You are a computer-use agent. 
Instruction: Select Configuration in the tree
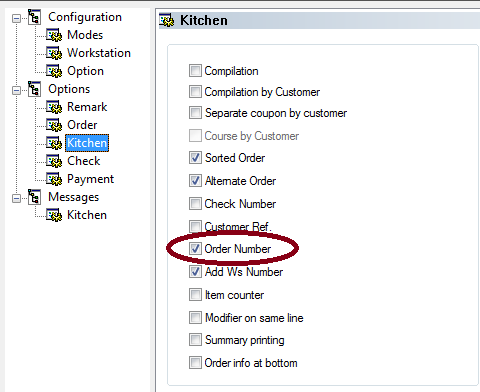(x=85, y=17)
